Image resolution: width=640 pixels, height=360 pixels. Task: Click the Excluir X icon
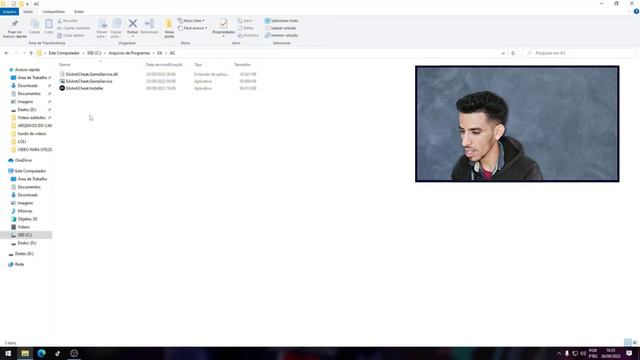pyautogui.click(x=133, y=24)
